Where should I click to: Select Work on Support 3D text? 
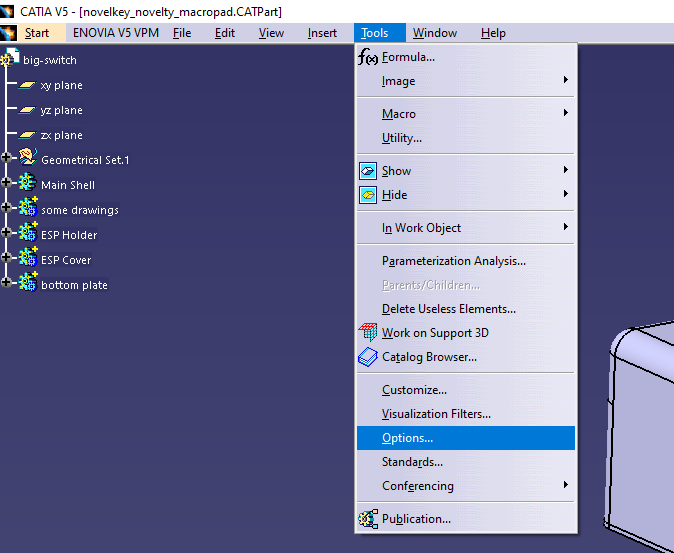(435, 333)
